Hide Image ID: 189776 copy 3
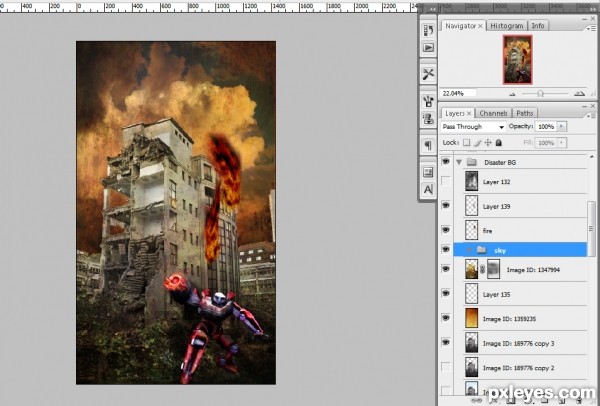600x406 pixels. click(446, 342)
